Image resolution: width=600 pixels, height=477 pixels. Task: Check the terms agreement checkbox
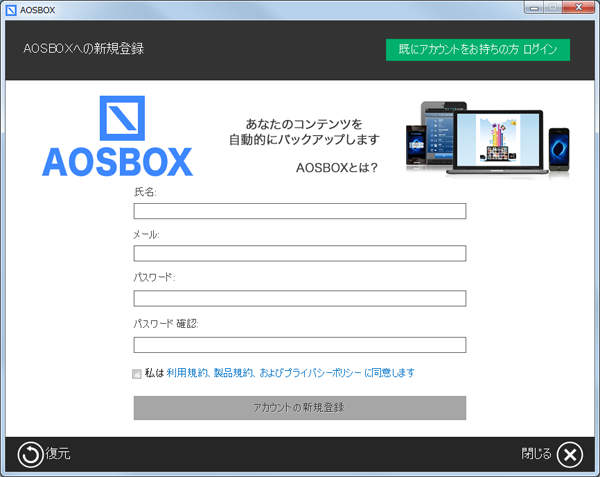[x=137, y=374]
